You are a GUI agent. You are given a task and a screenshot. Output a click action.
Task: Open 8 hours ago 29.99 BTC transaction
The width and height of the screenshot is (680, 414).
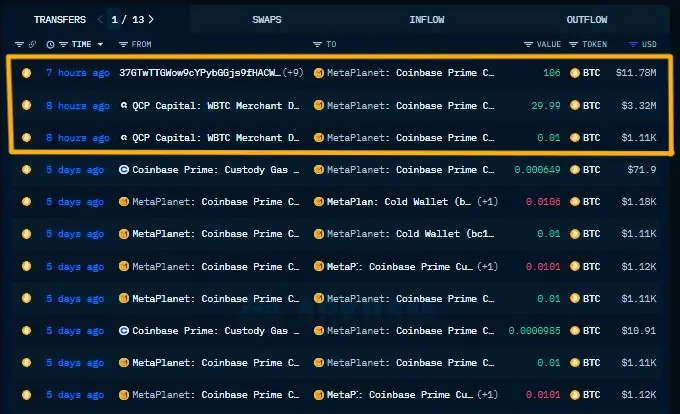78,106
